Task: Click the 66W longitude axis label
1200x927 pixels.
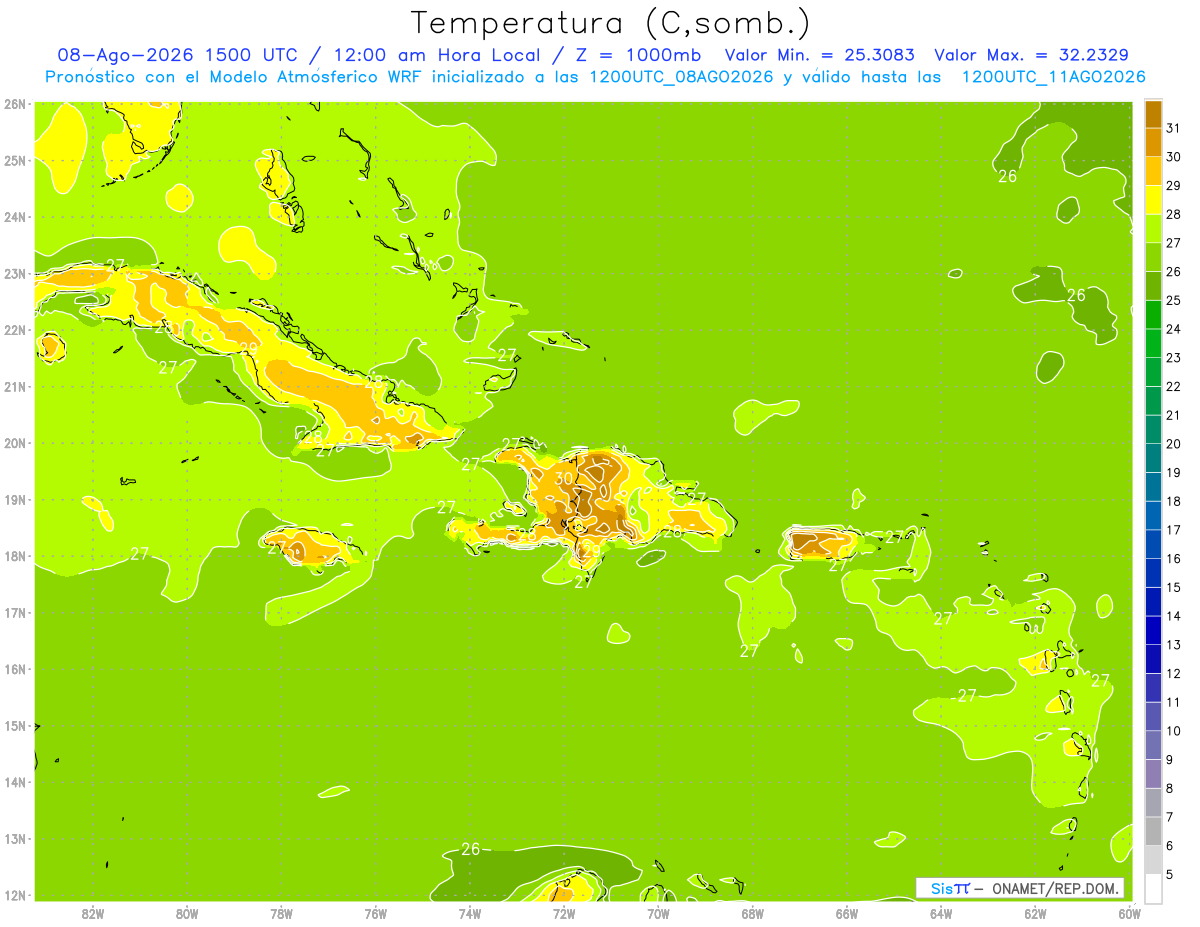Action: tap(846, 912)
